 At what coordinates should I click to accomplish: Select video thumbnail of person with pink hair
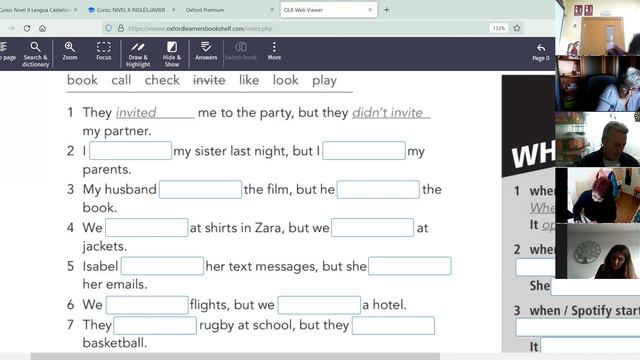pos(598,195)
